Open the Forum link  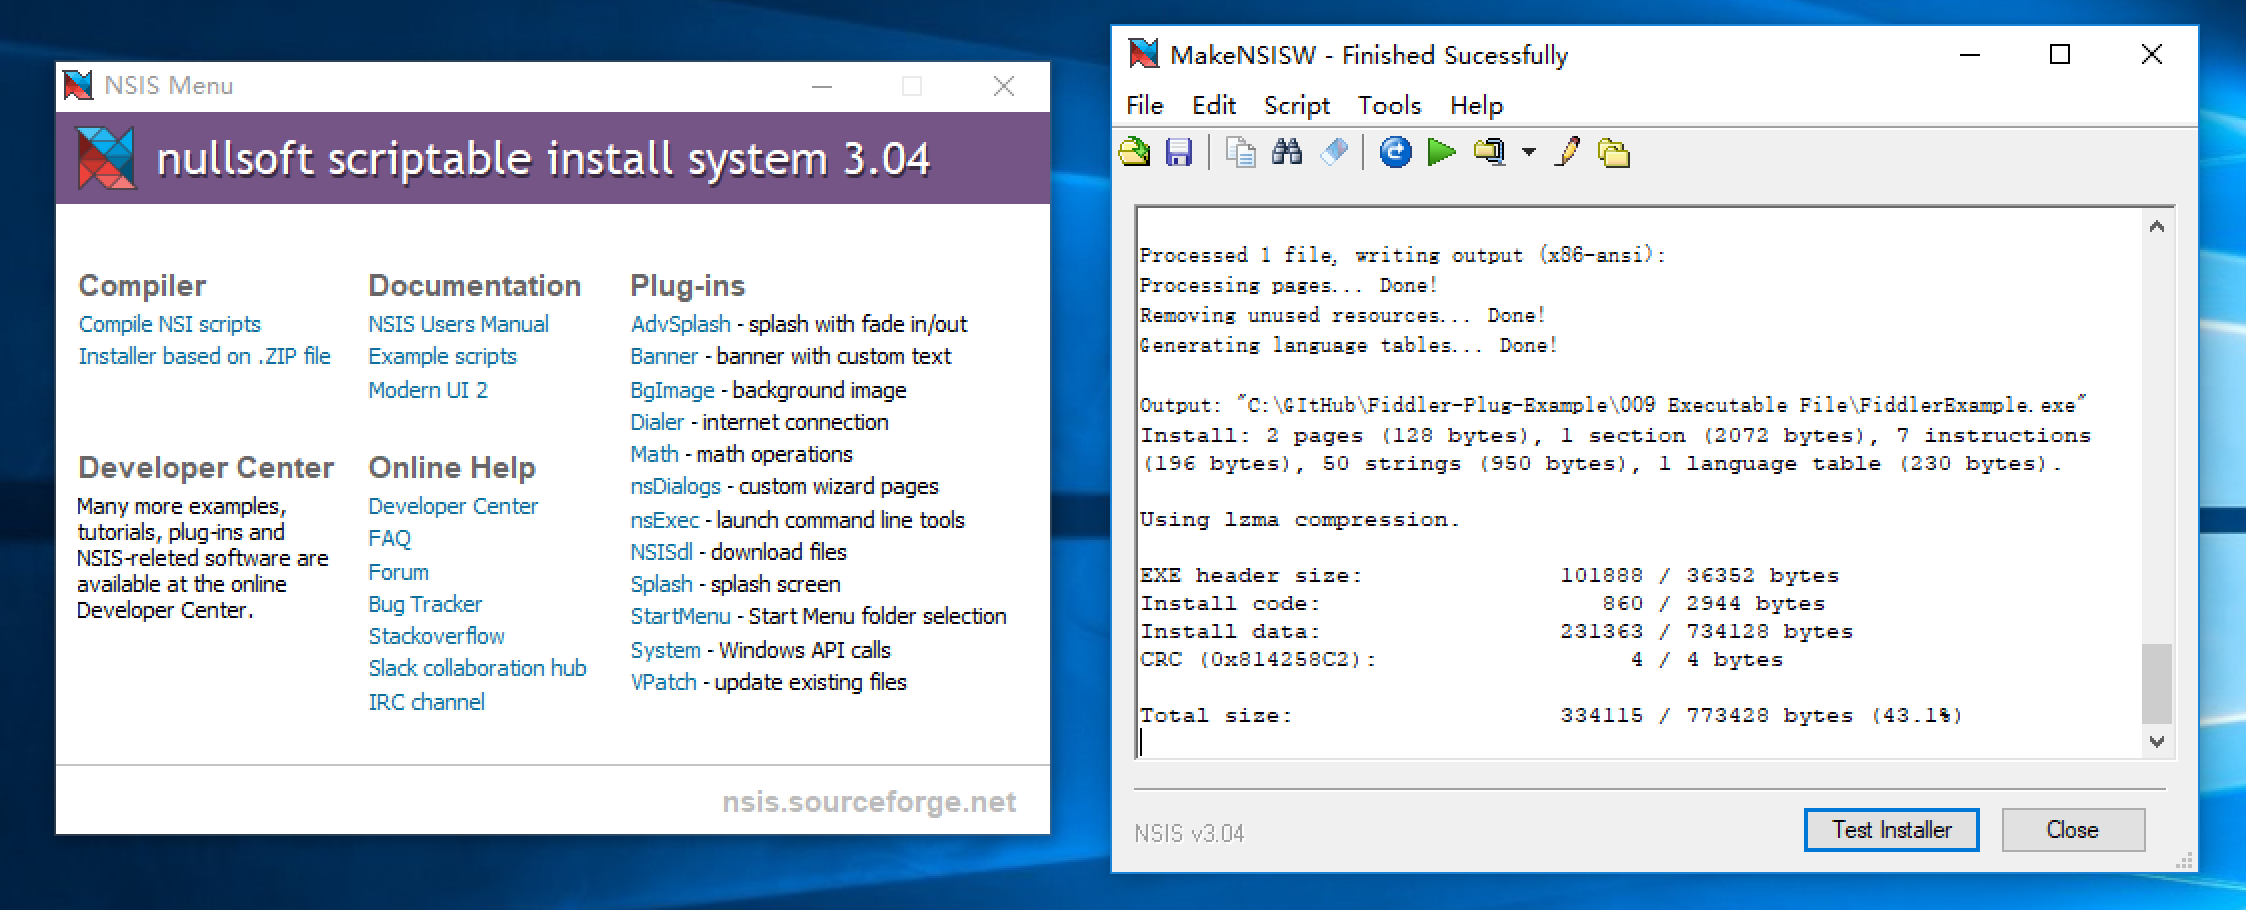(398, 572)
